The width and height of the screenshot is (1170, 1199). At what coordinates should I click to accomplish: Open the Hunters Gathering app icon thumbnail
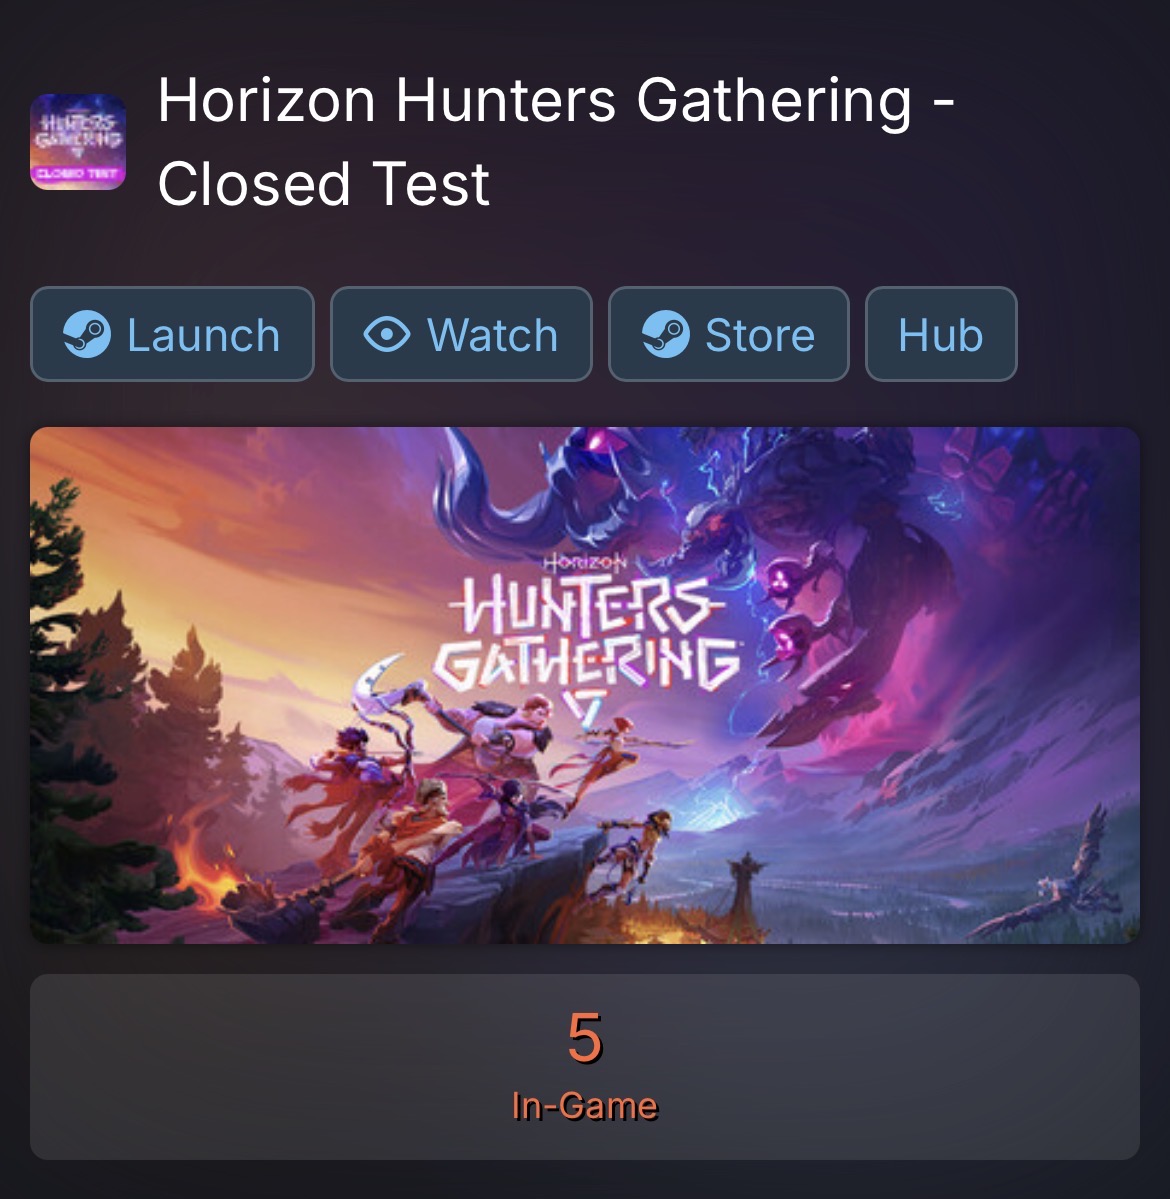78,141
